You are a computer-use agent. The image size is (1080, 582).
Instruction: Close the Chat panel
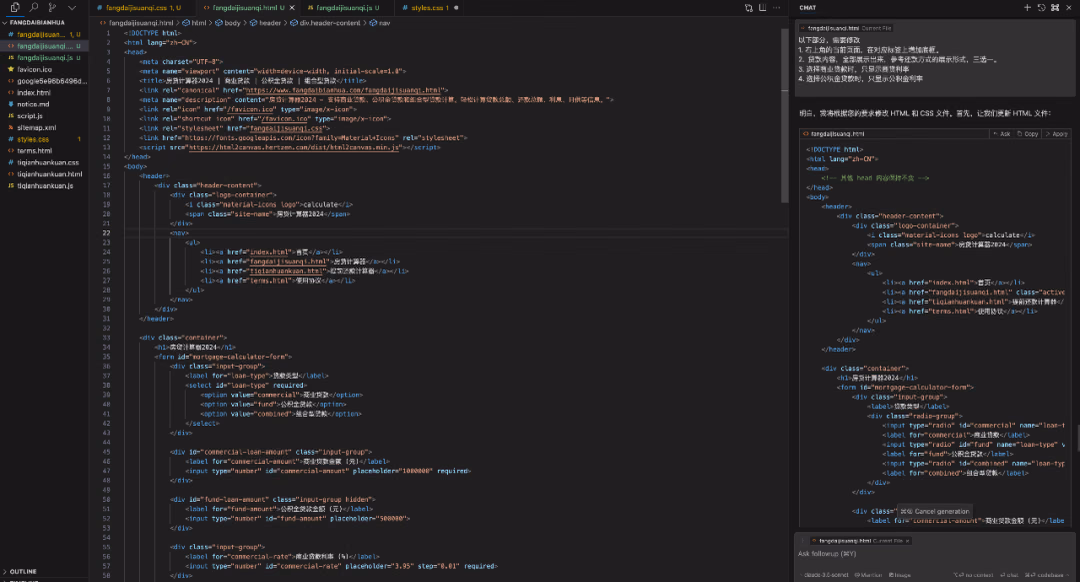tap(1069, 8)
